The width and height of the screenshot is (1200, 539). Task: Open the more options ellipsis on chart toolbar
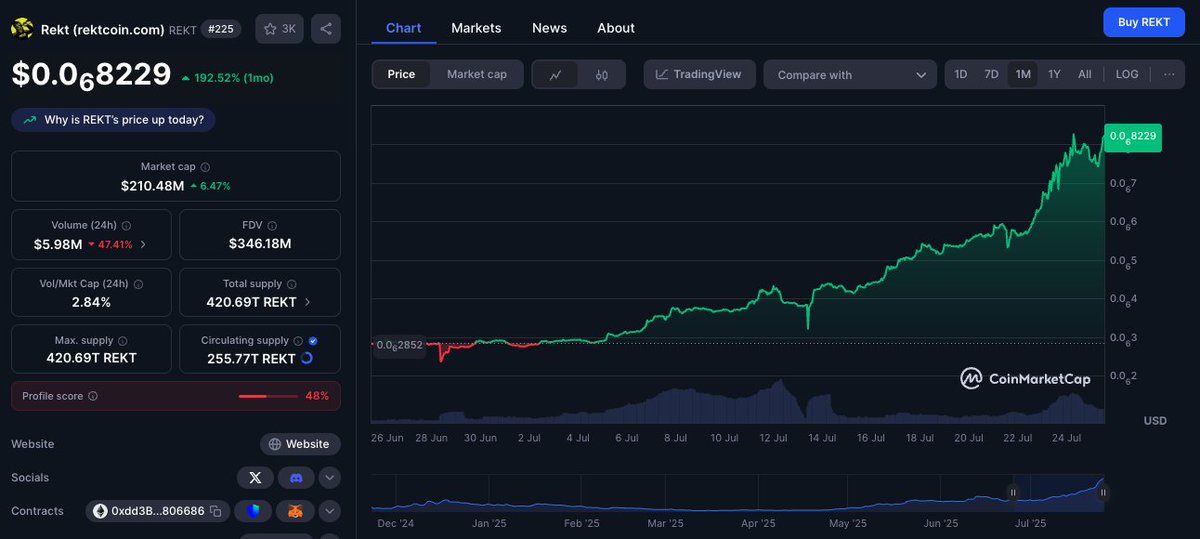point(1169,74)
